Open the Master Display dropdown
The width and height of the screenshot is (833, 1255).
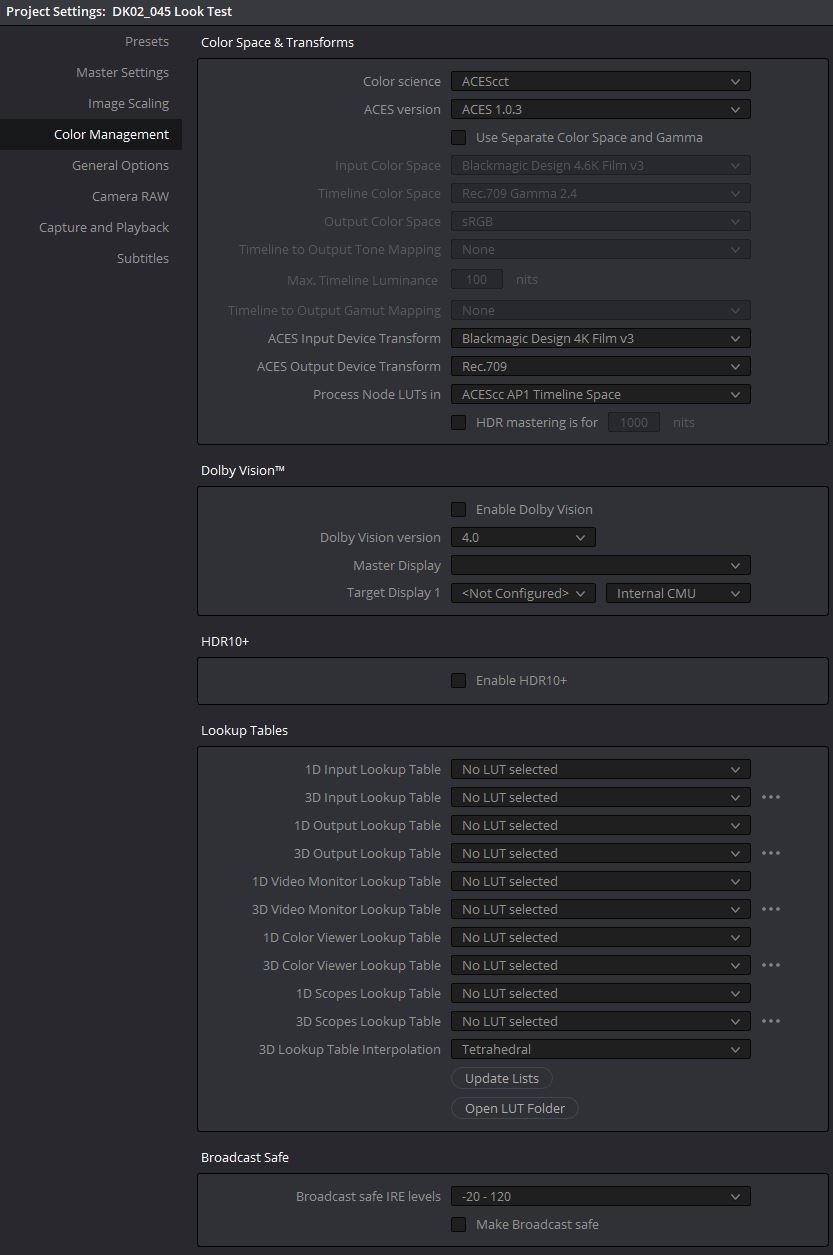coord(600,565)
